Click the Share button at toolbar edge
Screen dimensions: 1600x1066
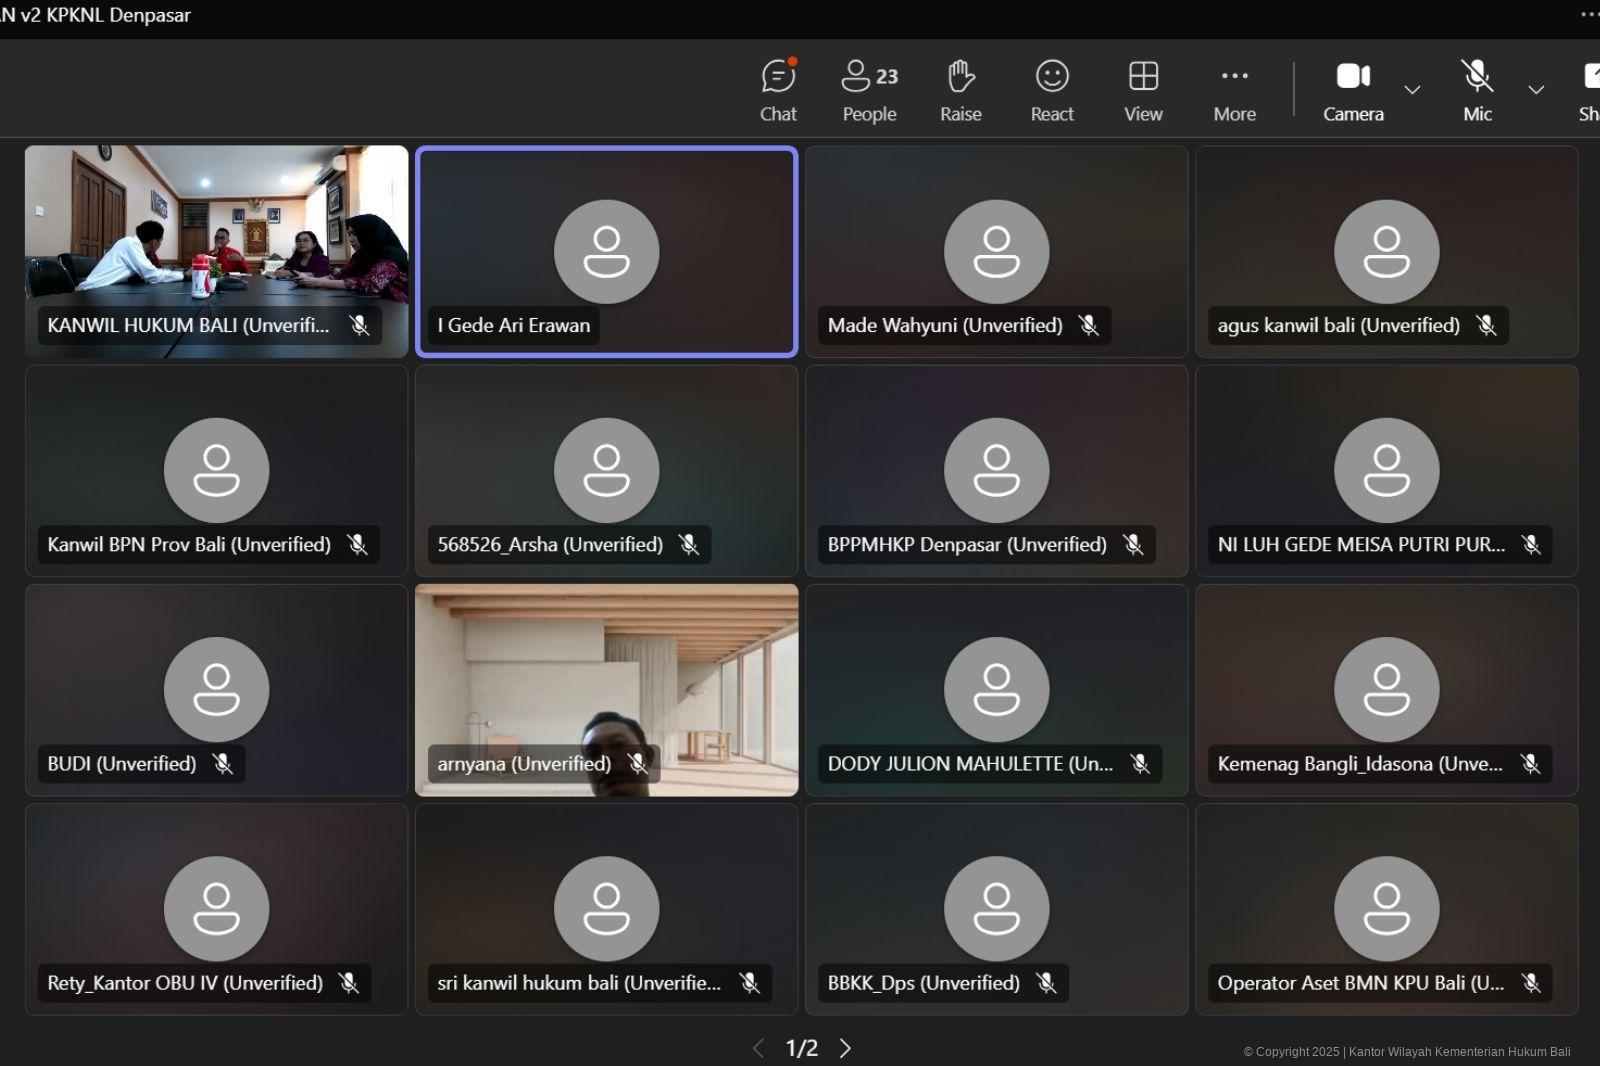click(x=1590, y=90)
